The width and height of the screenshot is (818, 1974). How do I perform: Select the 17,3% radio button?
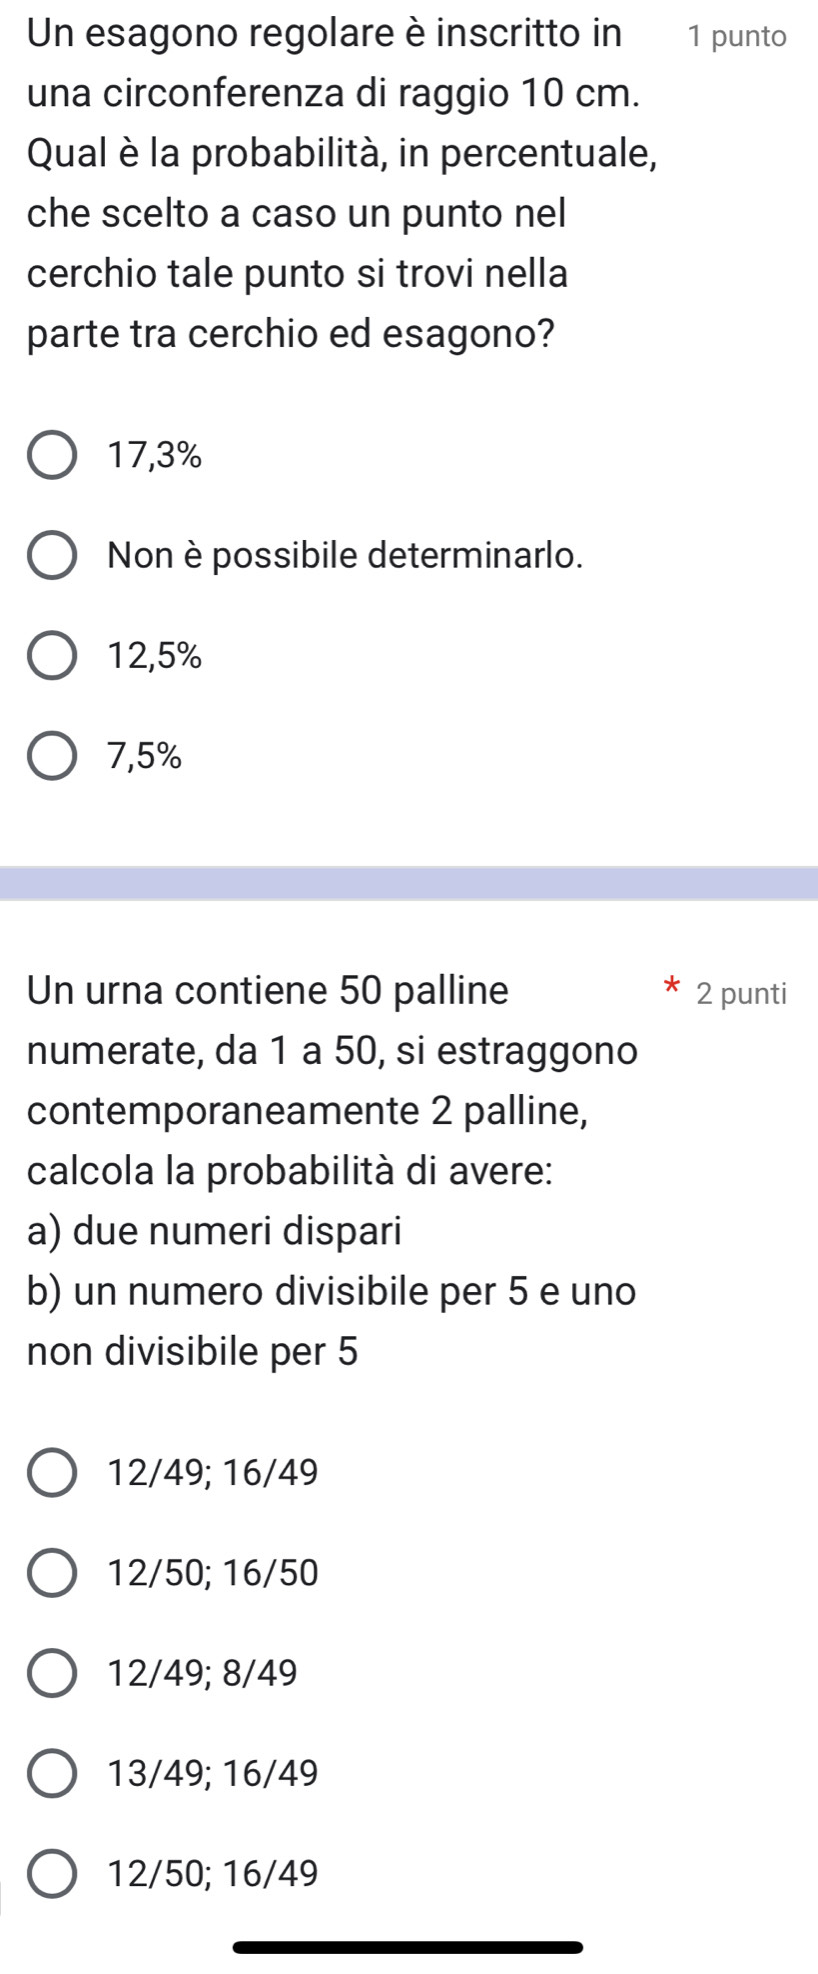[52, 457]
